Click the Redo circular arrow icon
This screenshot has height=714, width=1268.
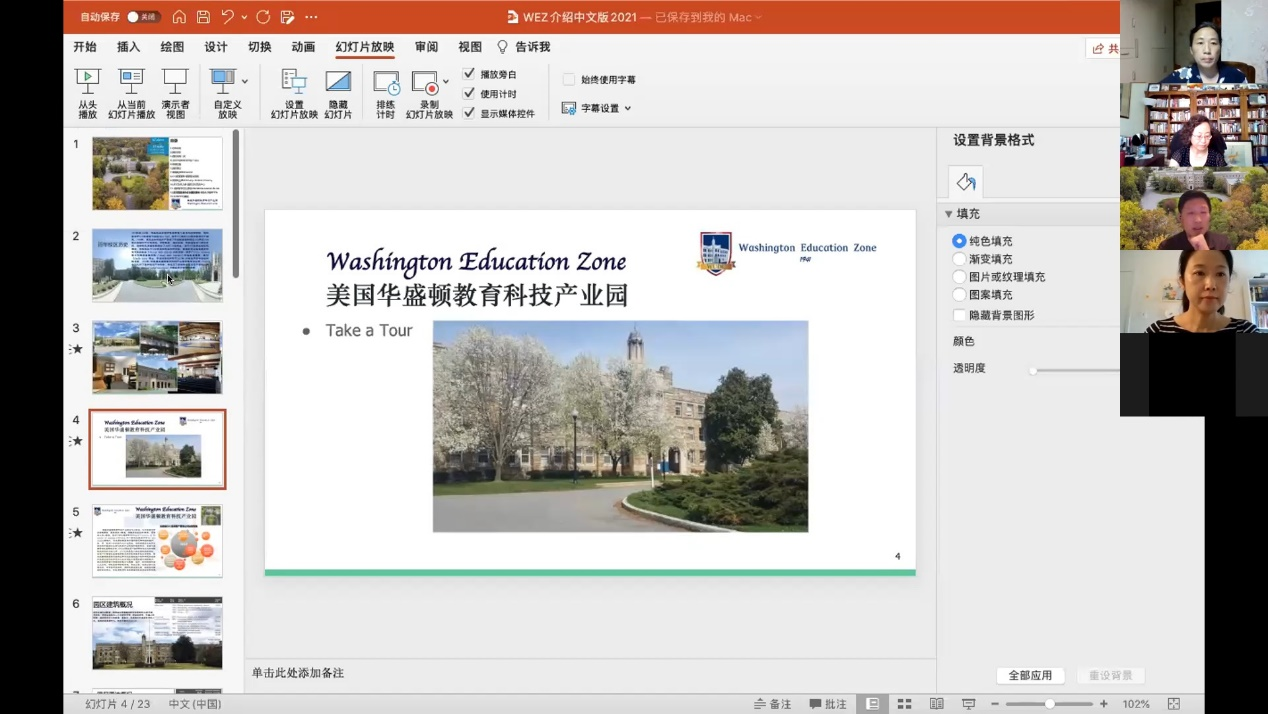tap(263, 17)
